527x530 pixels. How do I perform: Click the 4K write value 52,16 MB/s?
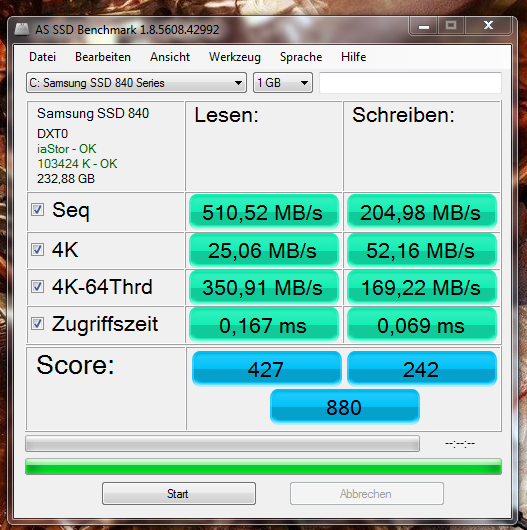[x=422, y=250]
